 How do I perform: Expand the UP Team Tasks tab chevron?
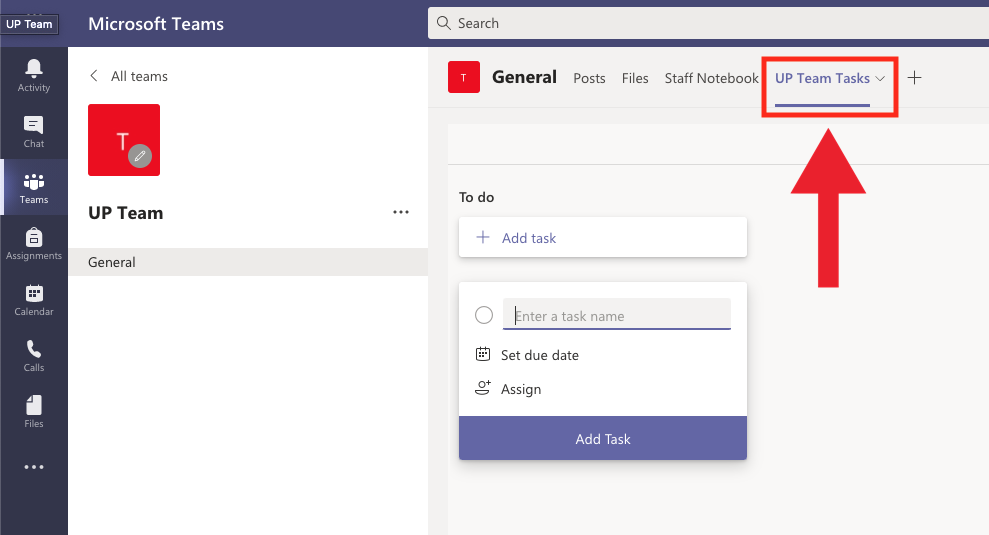coord(880,79)
